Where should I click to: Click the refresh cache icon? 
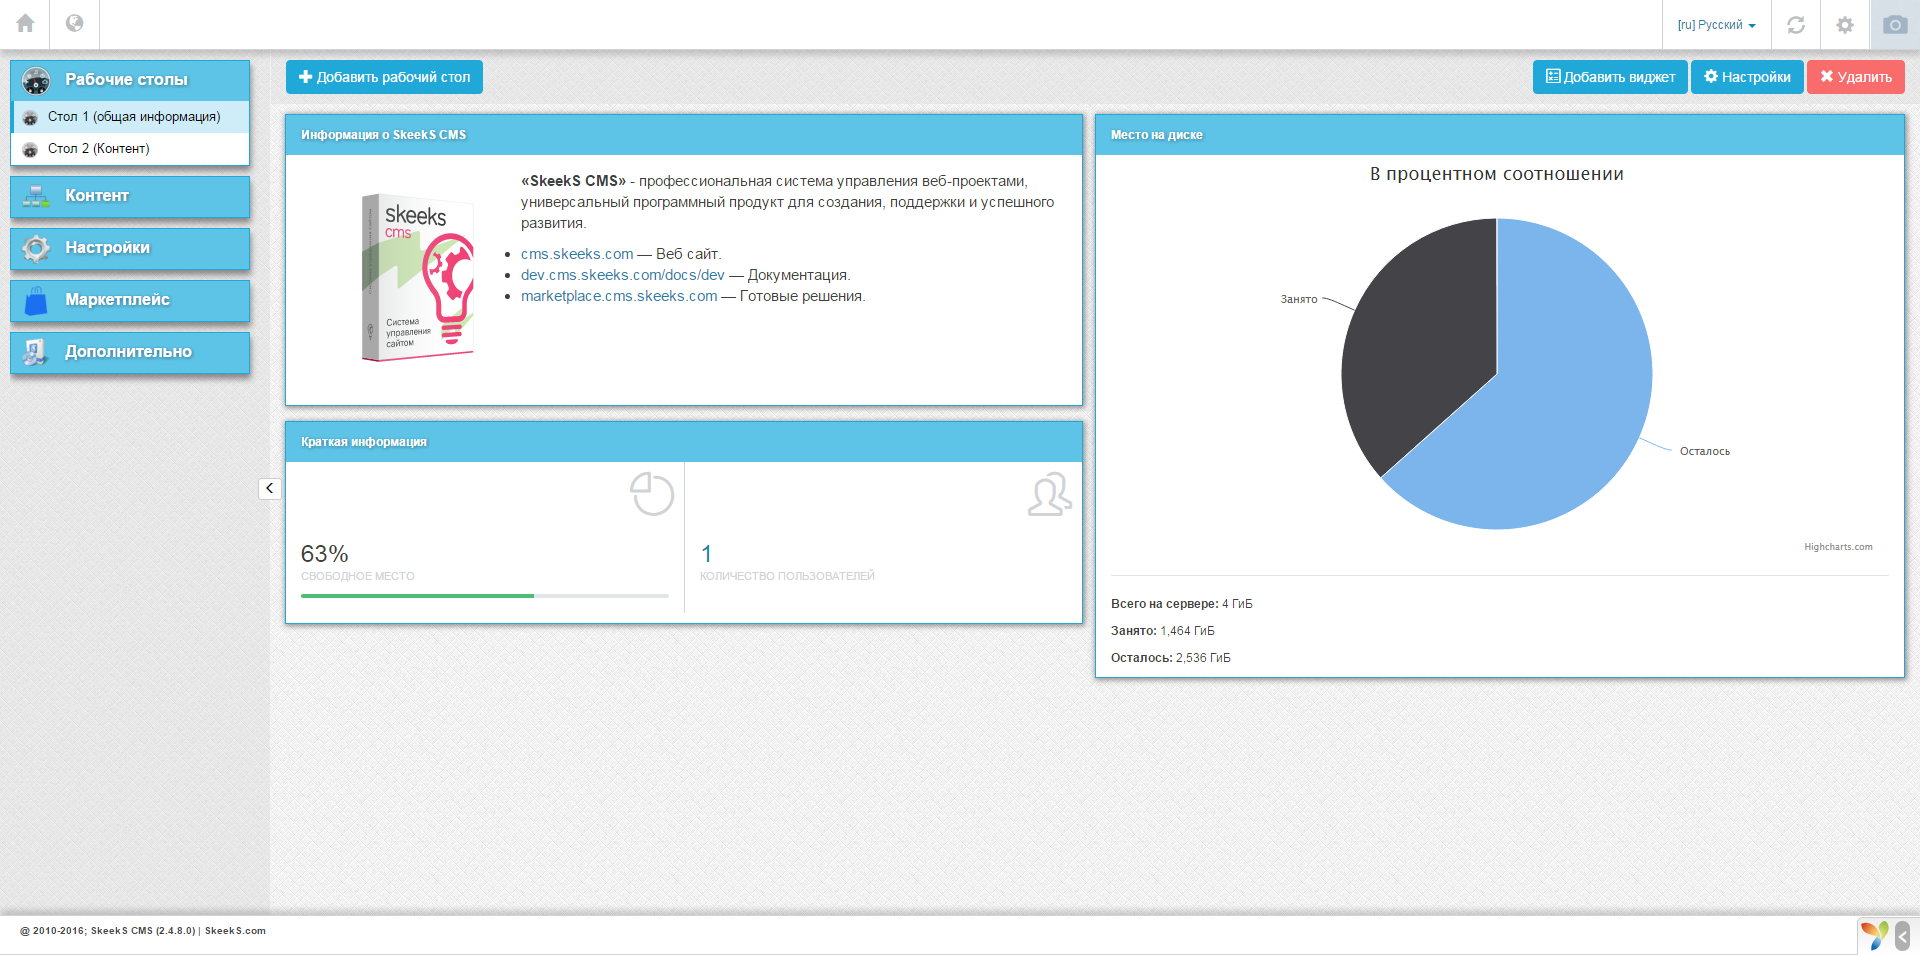click(x=1796, y=25)
